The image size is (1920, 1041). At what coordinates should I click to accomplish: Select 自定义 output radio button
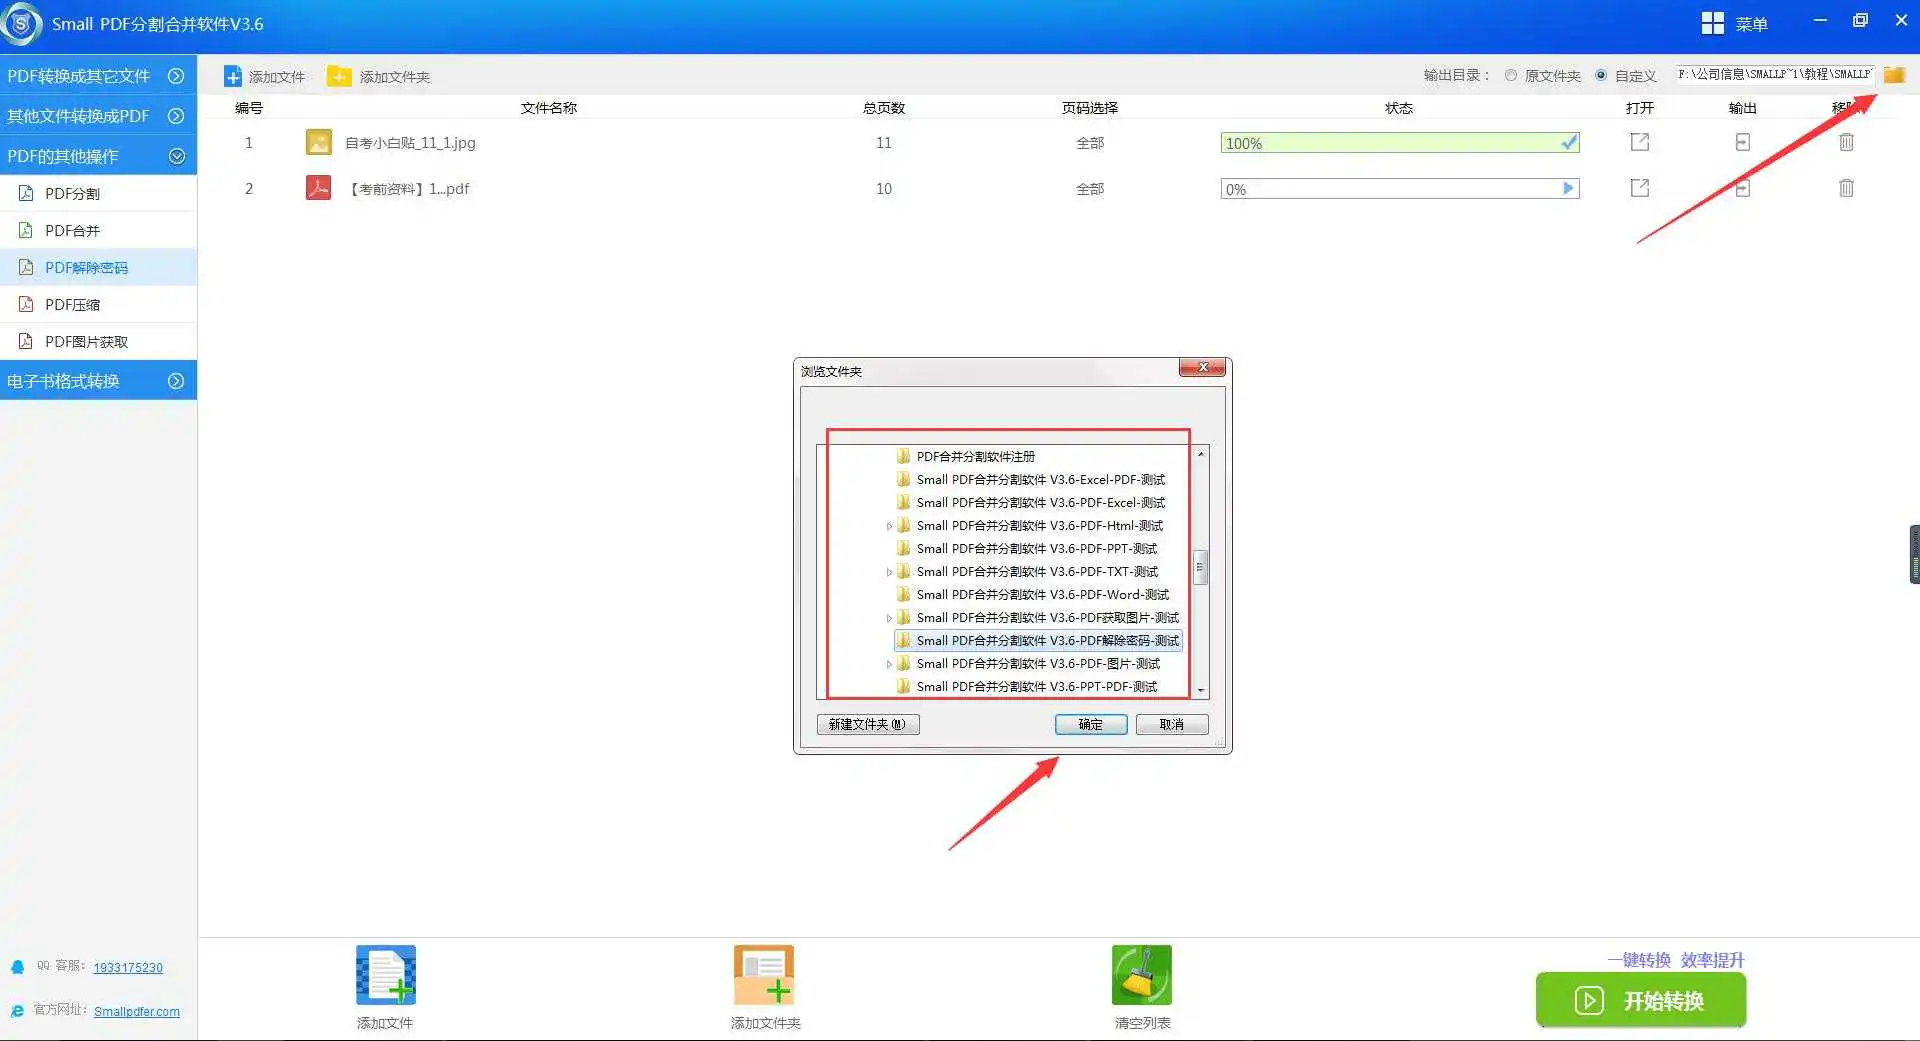pyautogui.click(x=1601, y=75)
